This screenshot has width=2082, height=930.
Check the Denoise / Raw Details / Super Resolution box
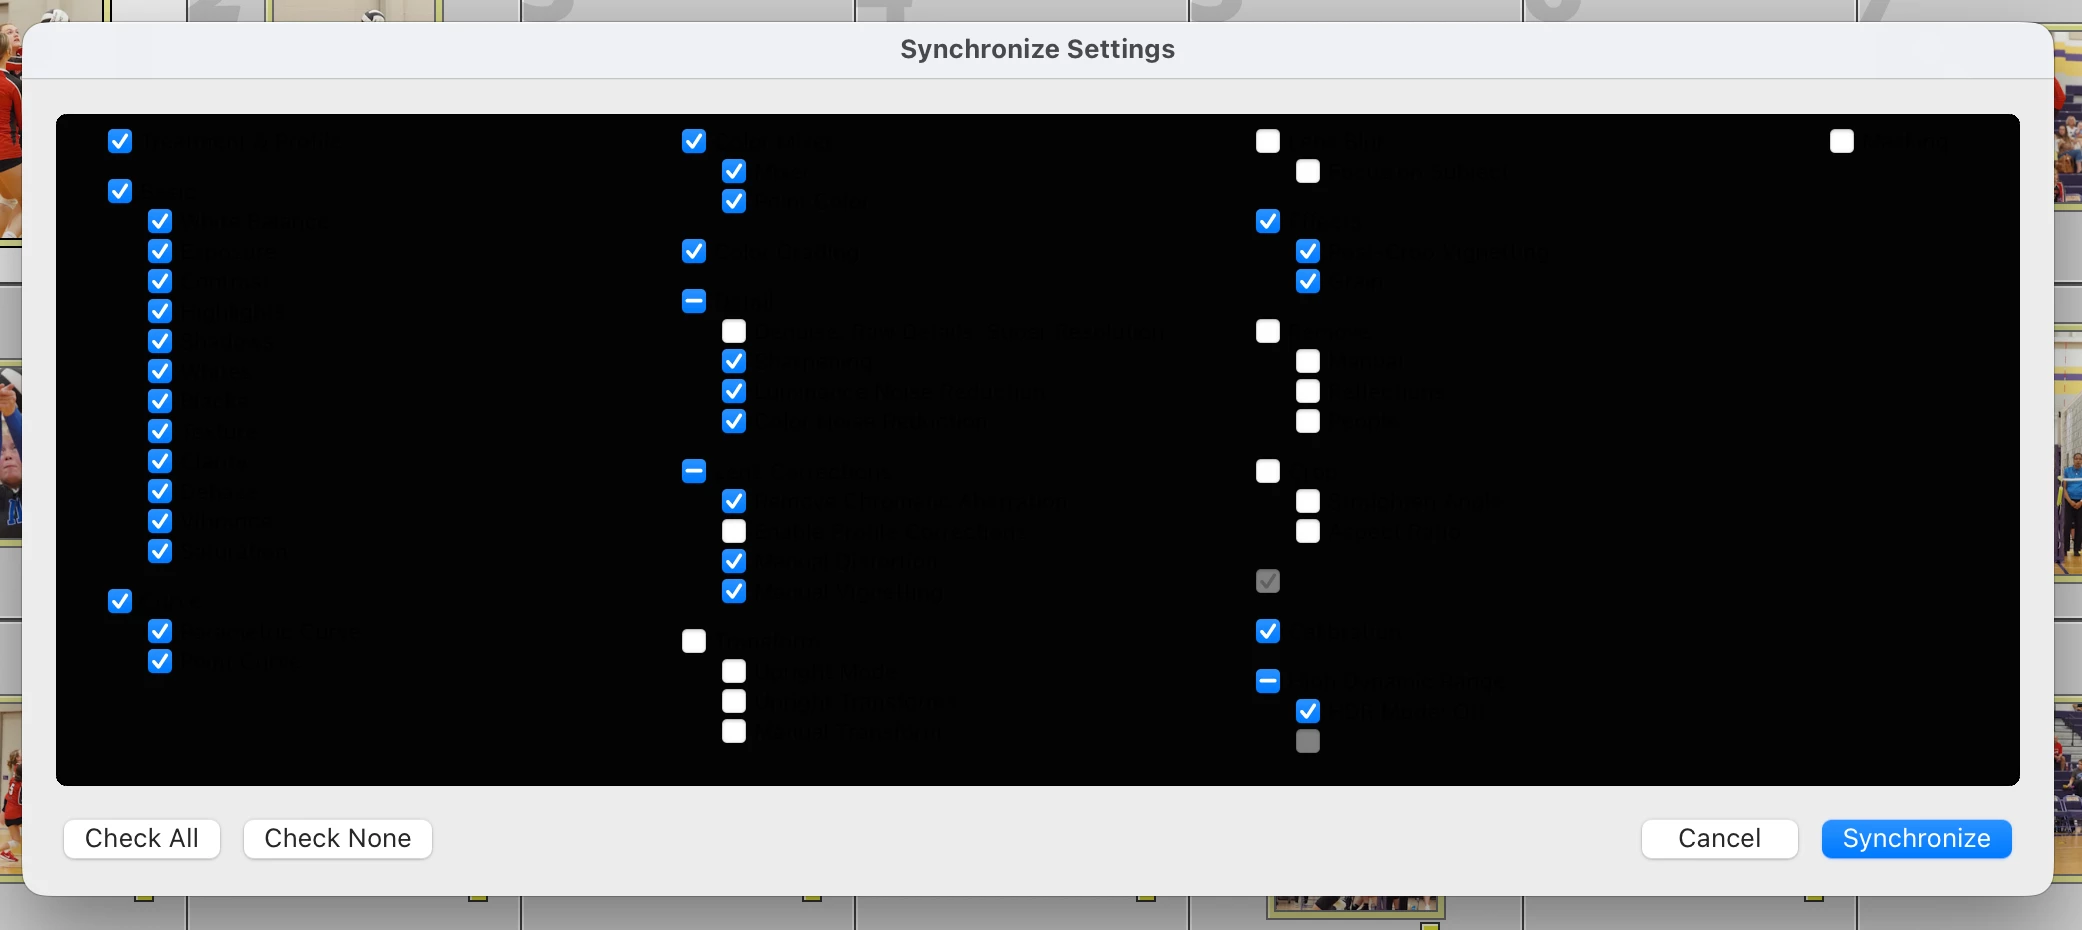point(734,331)
